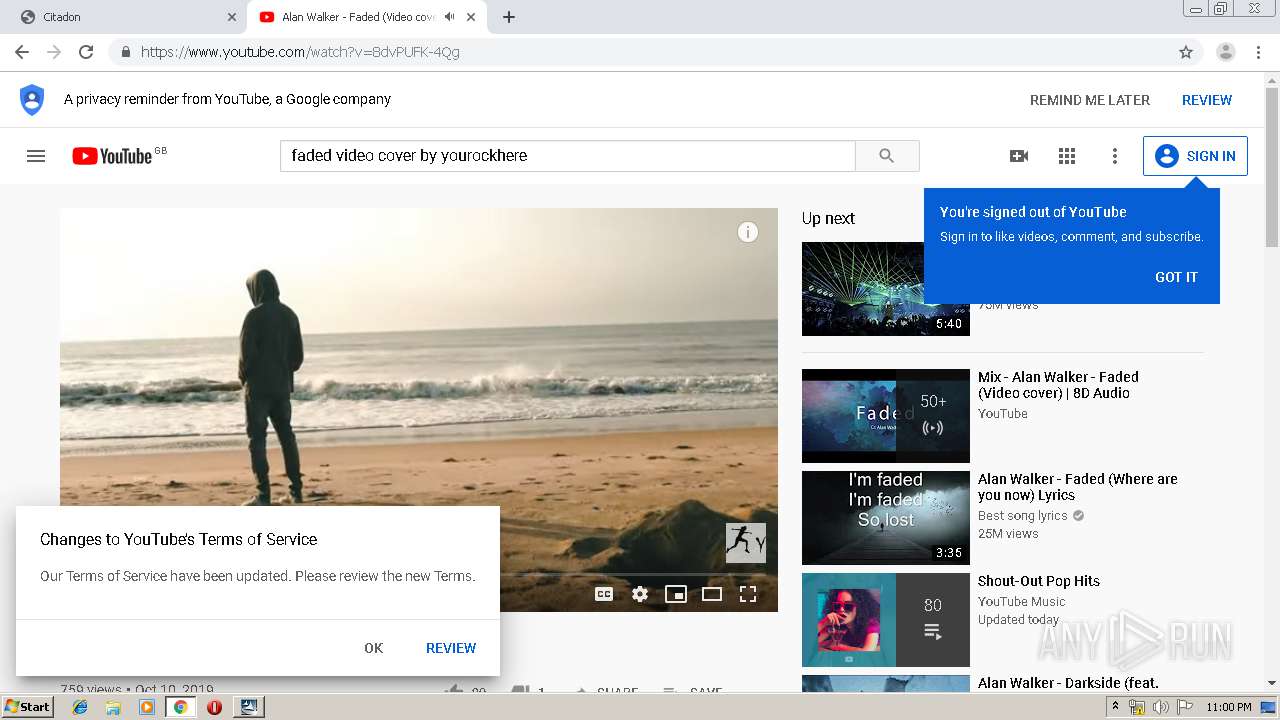Open the Chrome three-dot menu
This screenshot has height=720, width=1280.
[1258, 52]
